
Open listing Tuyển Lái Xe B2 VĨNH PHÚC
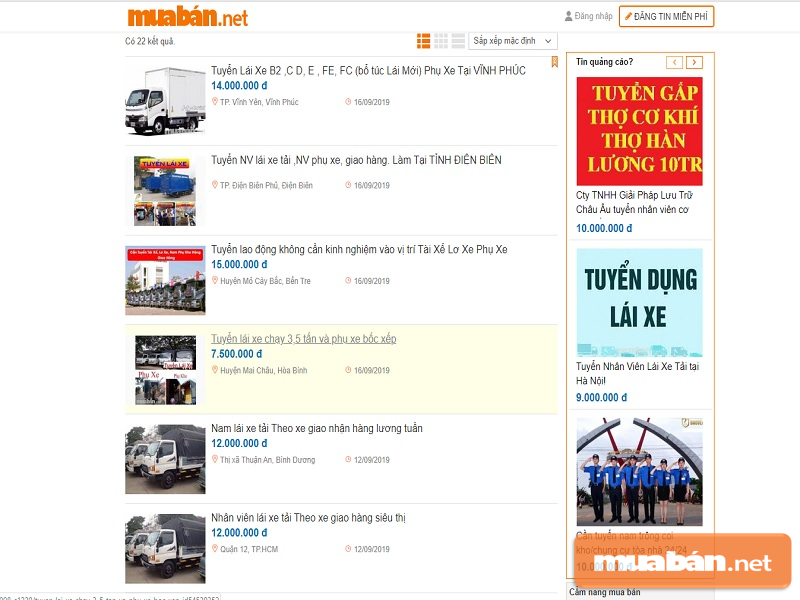coord(368,70)
